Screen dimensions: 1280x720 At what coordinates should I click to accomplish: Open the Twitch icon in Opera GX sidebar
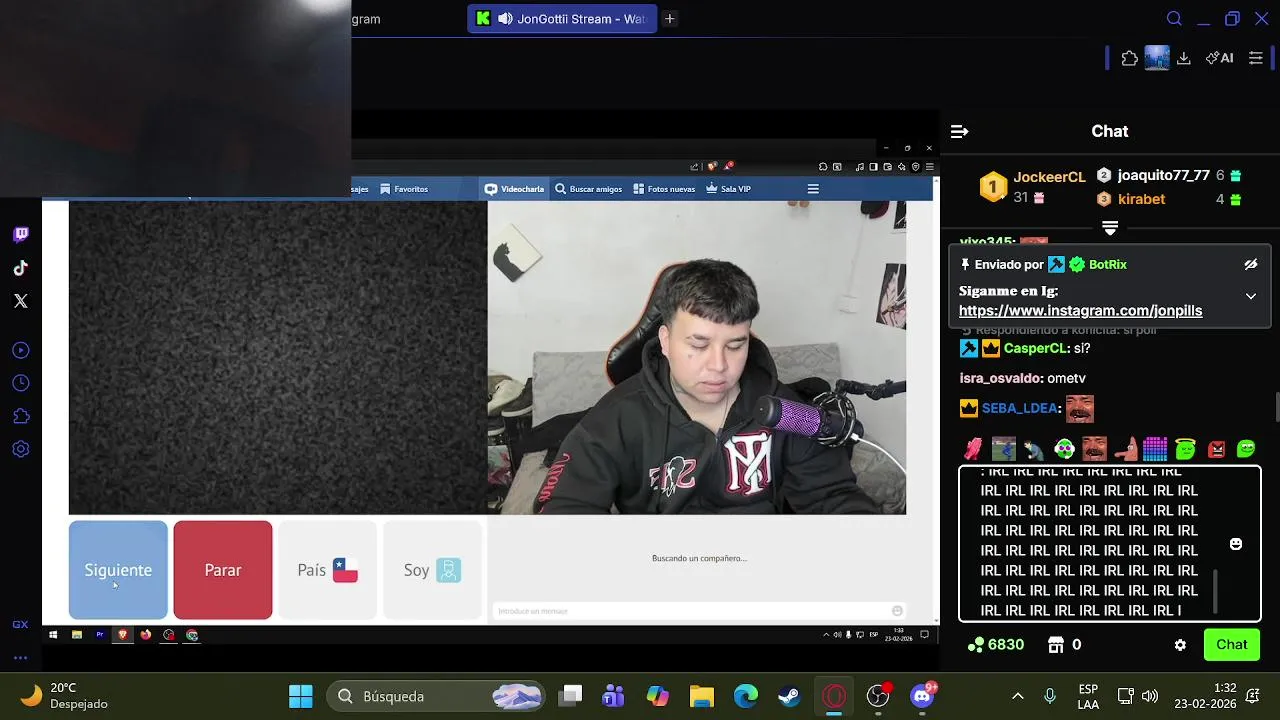(x=21, y=234)
